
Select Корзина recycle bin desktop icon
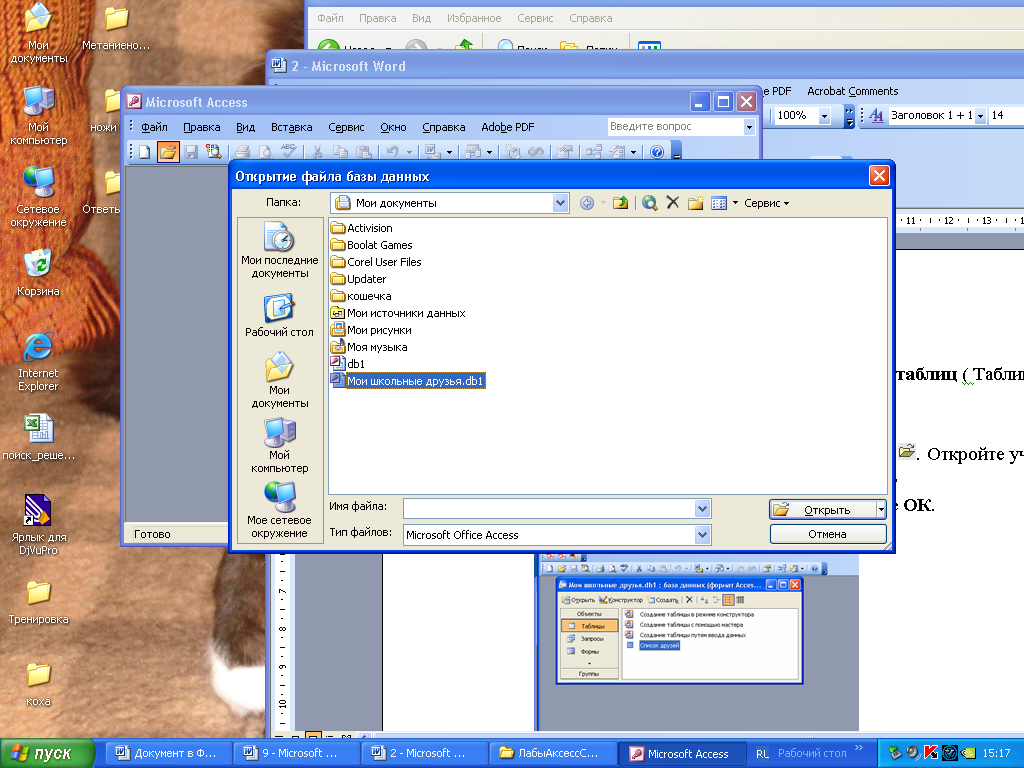click(38, 274)
